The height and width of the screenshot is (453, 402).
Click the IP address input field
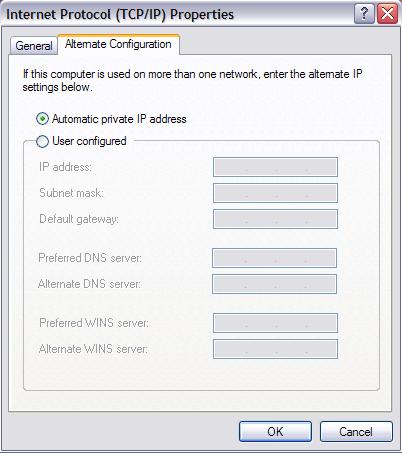(275, 167)
